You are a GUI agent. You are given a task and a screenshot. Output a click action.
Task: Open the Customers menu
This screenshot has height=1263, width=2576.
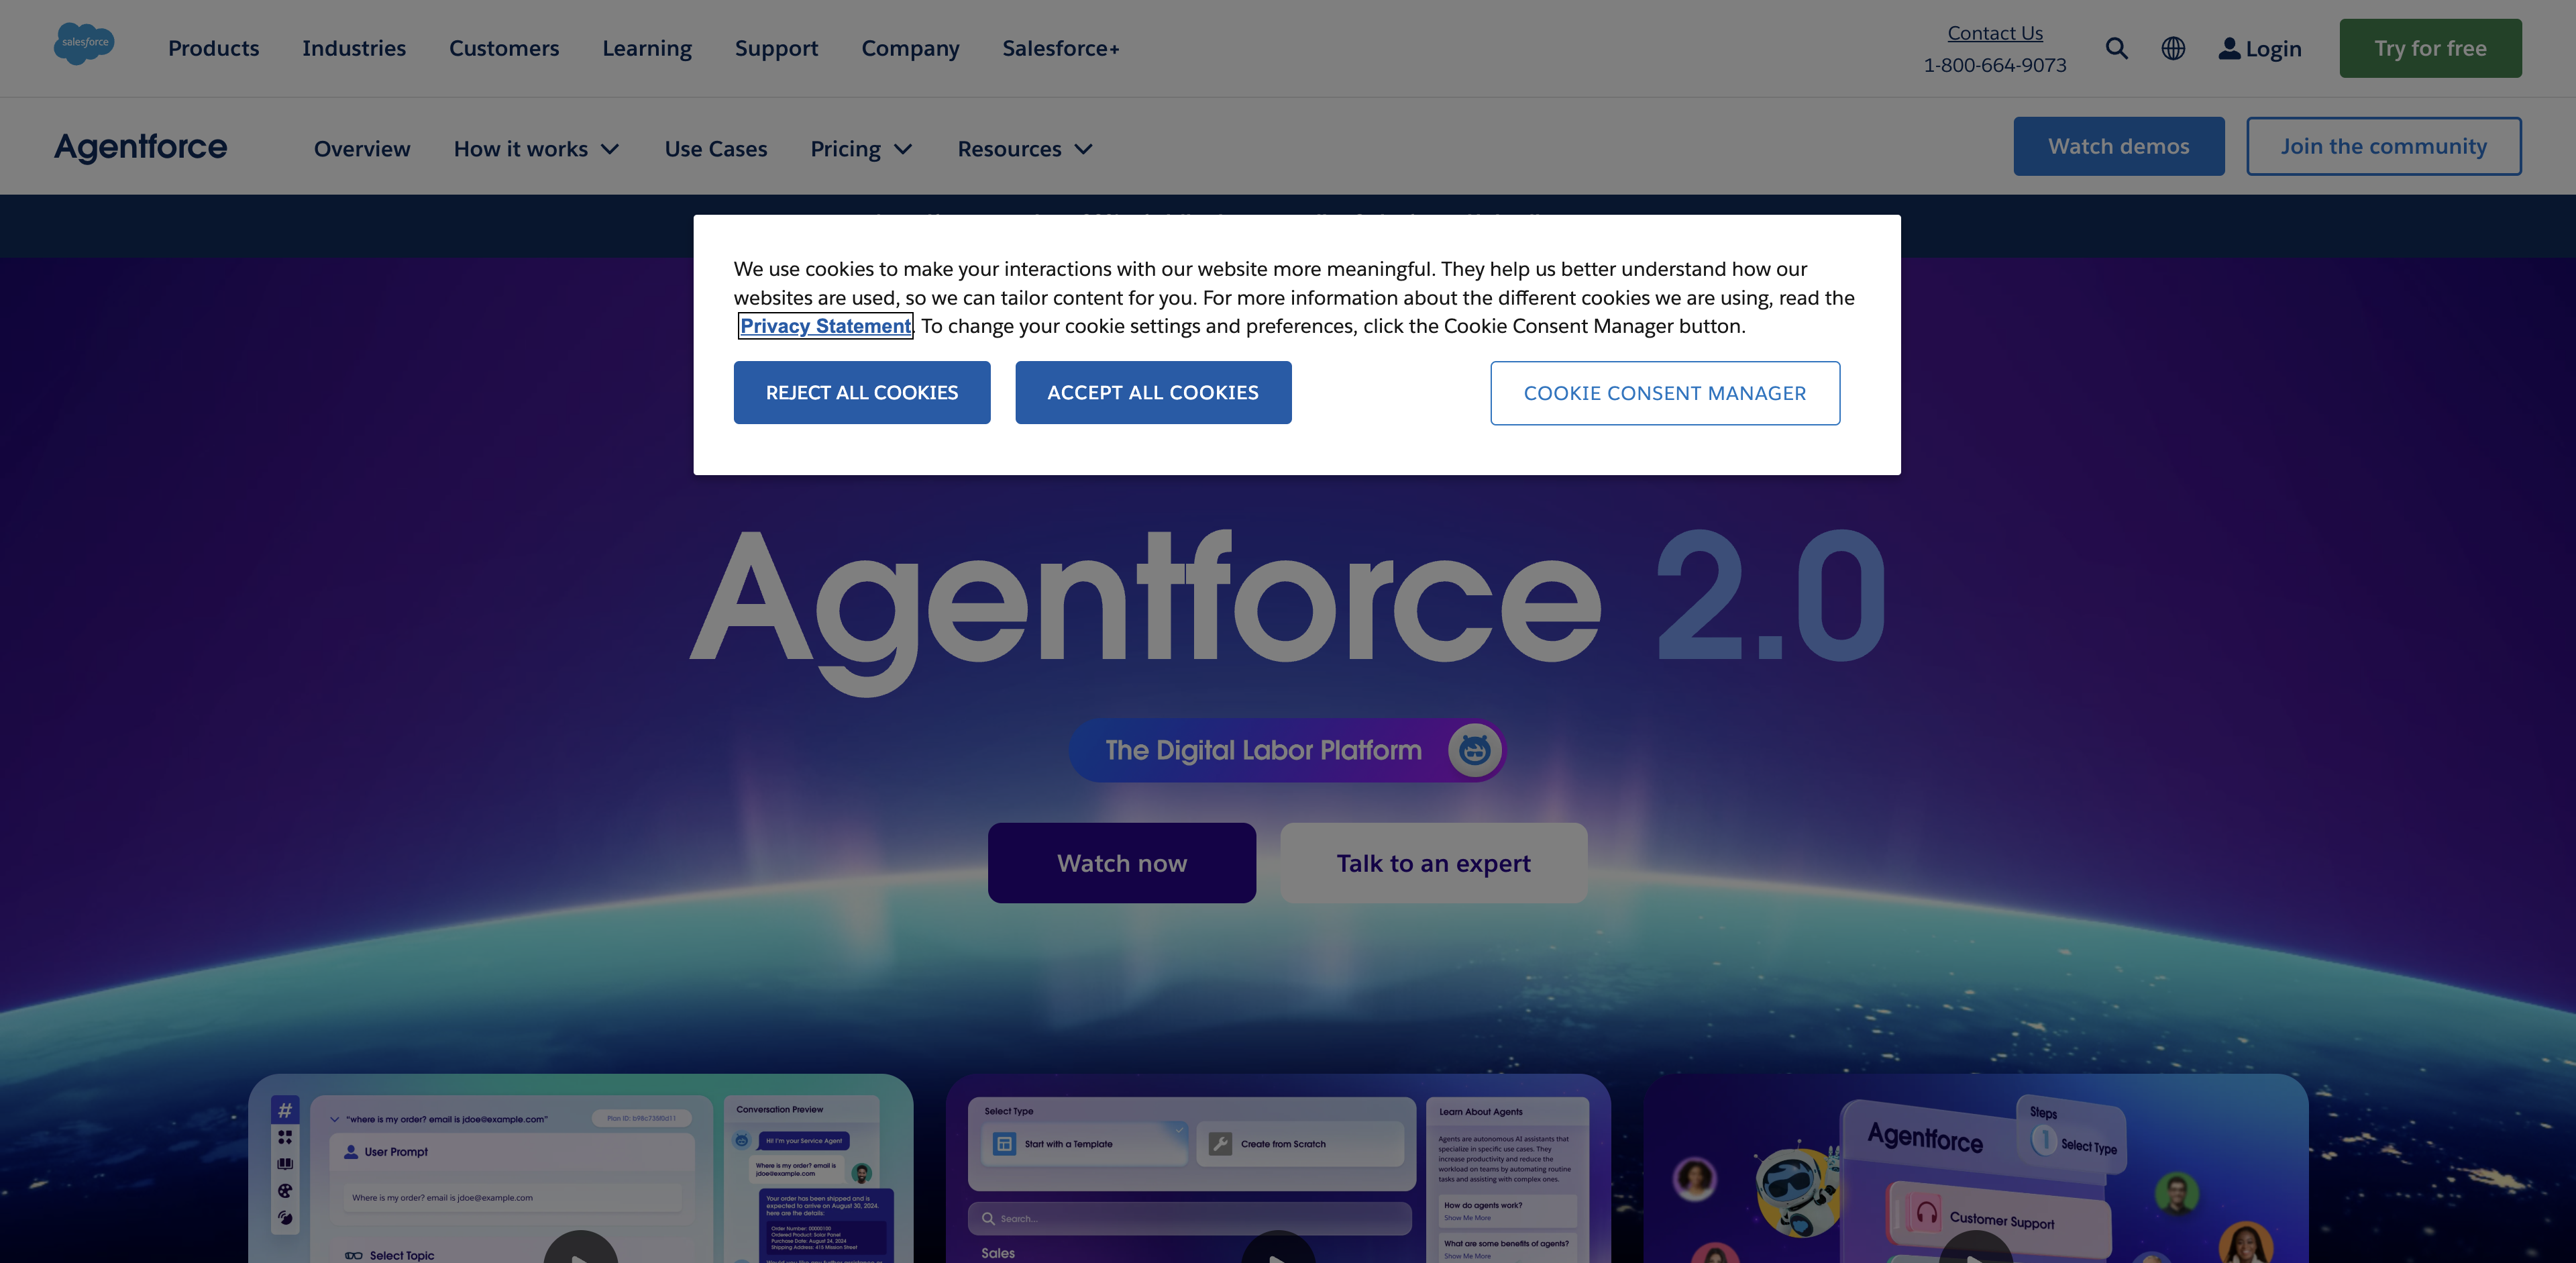coord(504,48)
